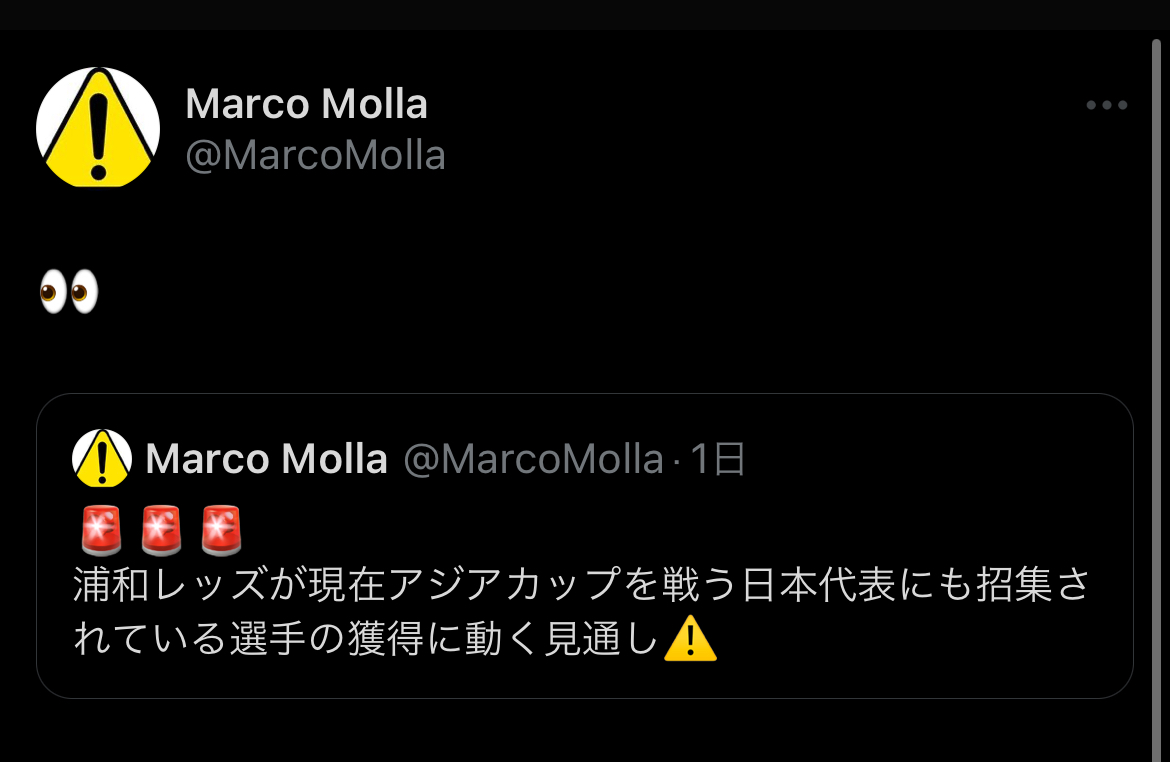Click the eyes emoji in the tweet body
Screen dimensions: 1170x762
point(69,291)
